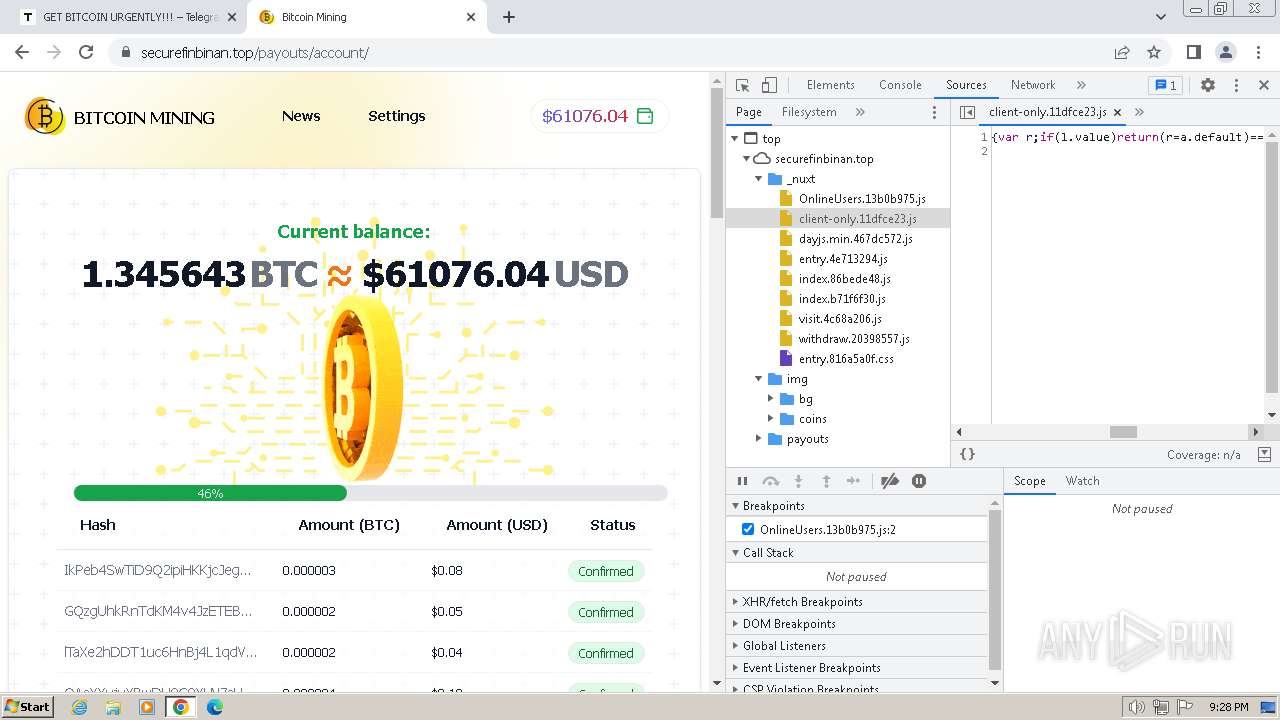
Task: Click the Bitcoin Mining logo
Action: [120, 117]
